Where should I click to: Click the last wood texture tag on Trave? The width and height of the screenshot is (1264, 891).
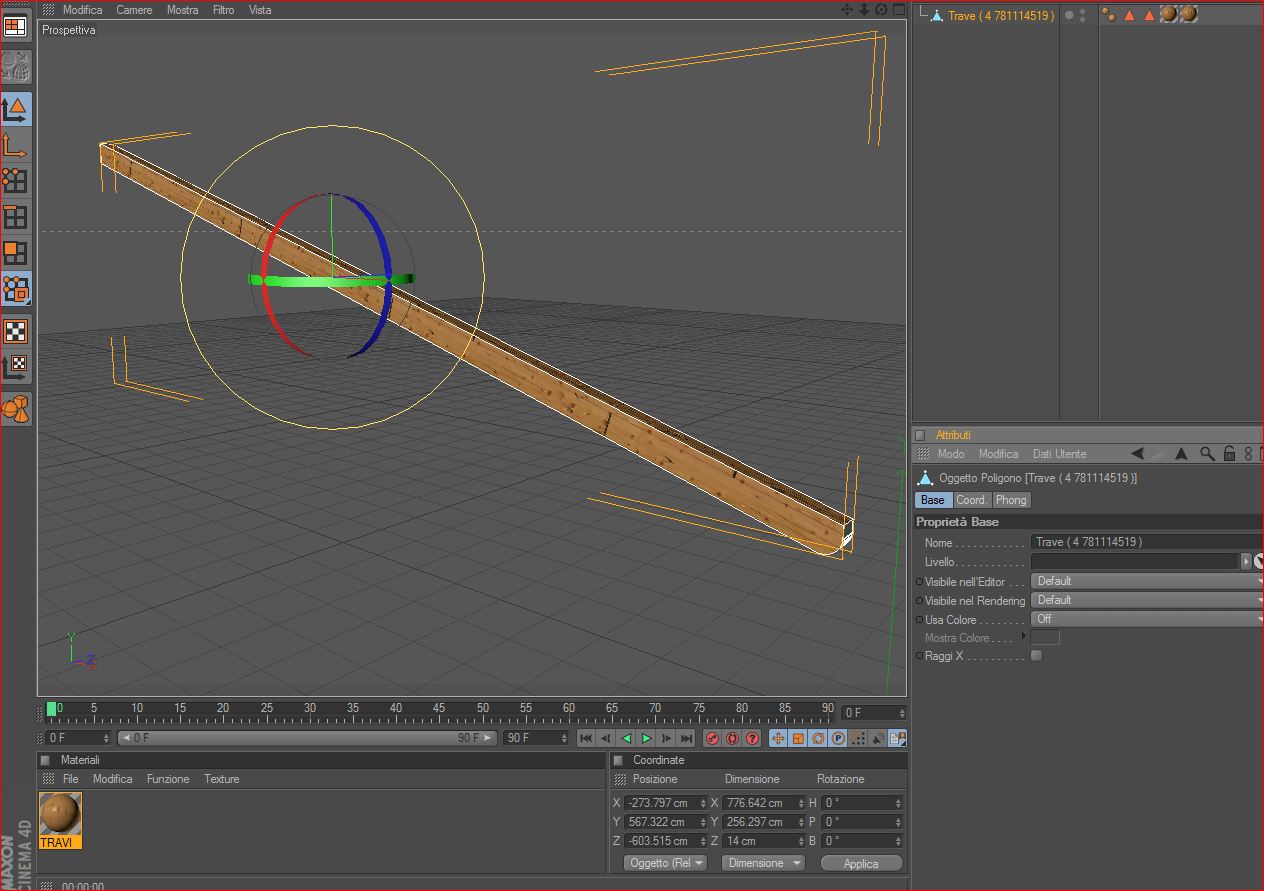pyautogui.click(x=1188, y=14)
